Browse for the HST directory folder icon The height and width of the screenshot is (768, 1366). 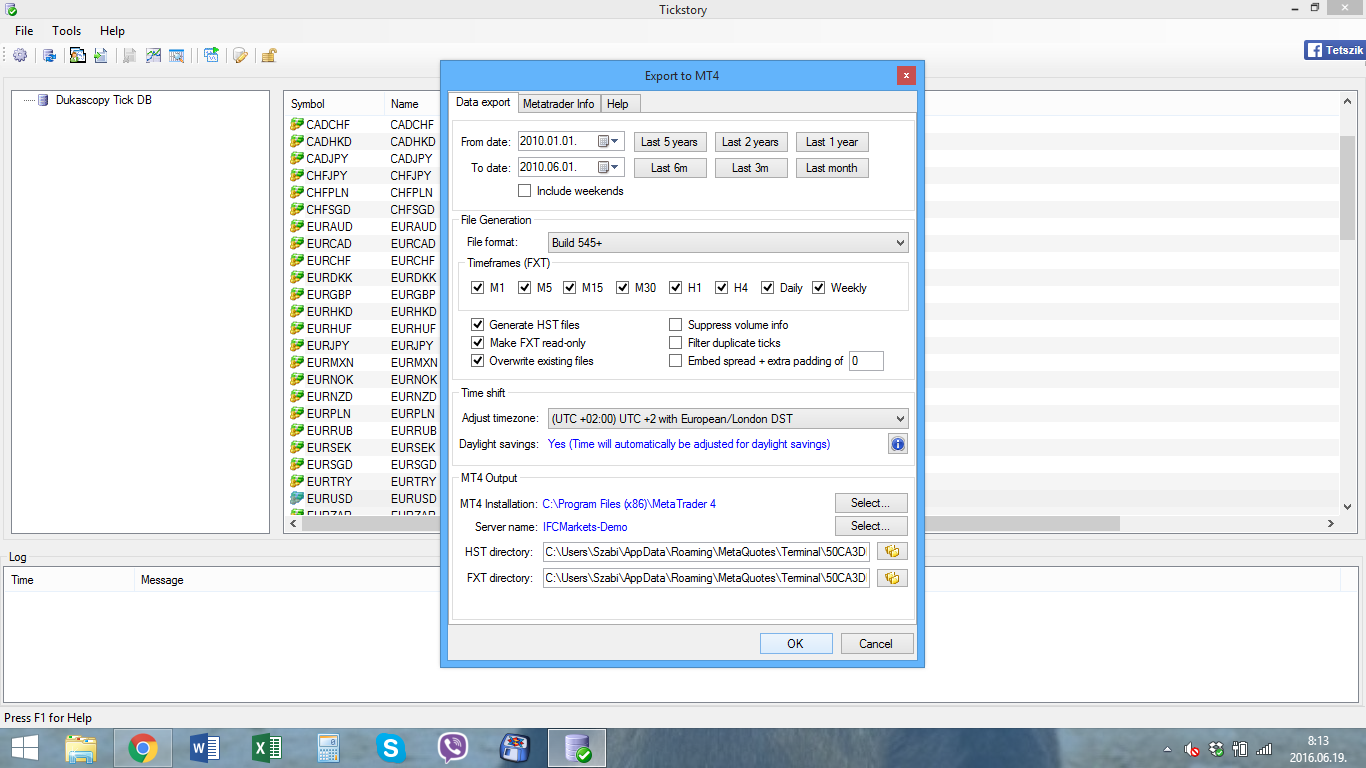(x=892, y=551)
